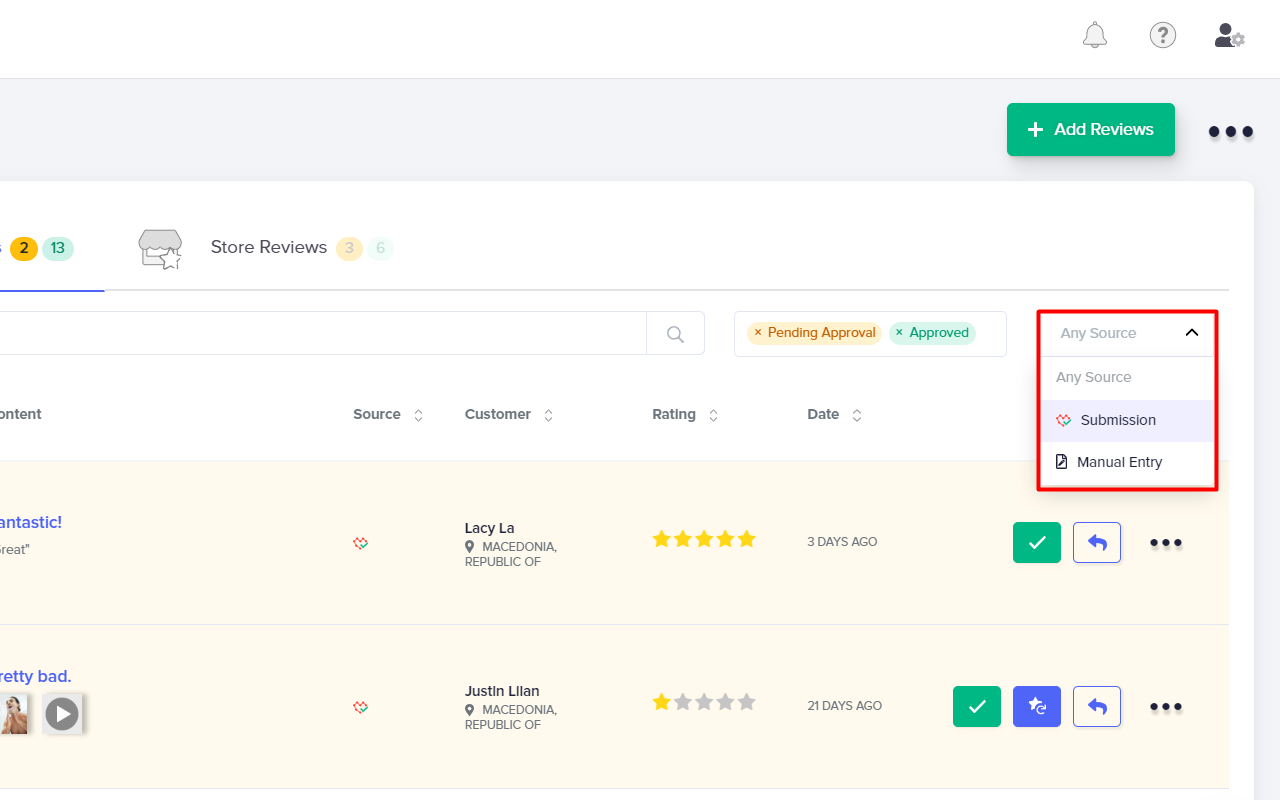Open the header ellipsis menu near Add Reviews
1280x800 pixels.
1229,131
